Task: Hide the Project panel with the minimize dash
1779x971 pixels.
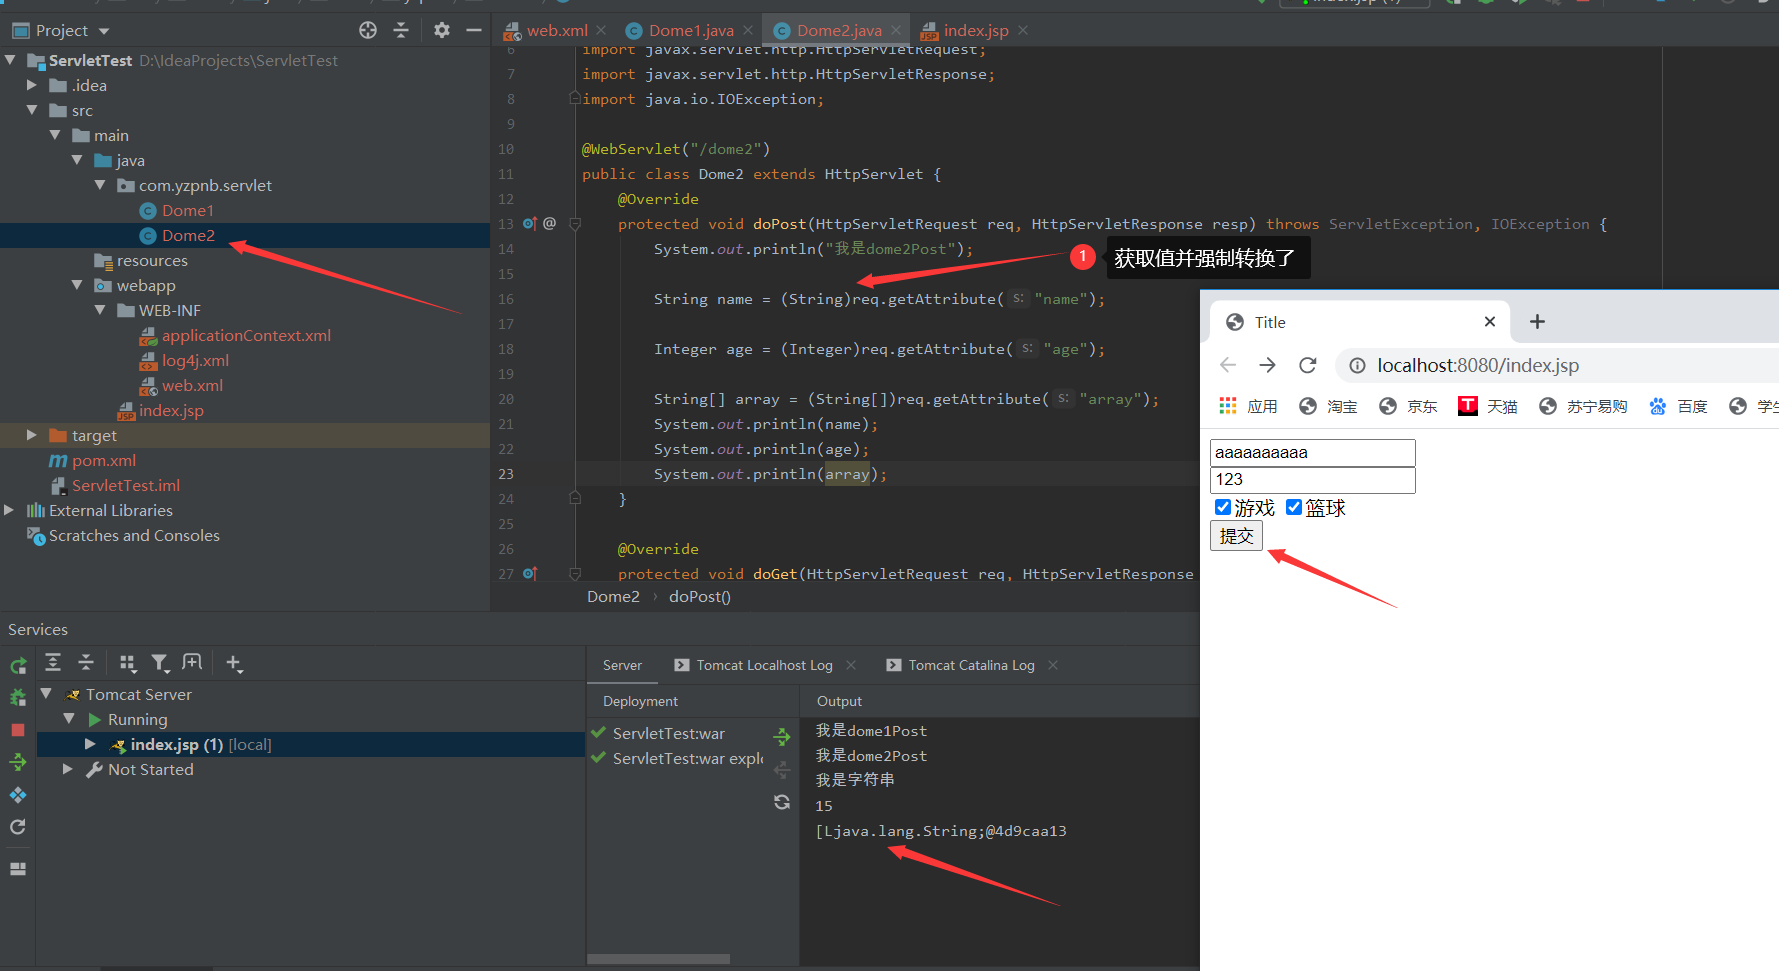Action: pyautogui.click(x=474, y=30)
